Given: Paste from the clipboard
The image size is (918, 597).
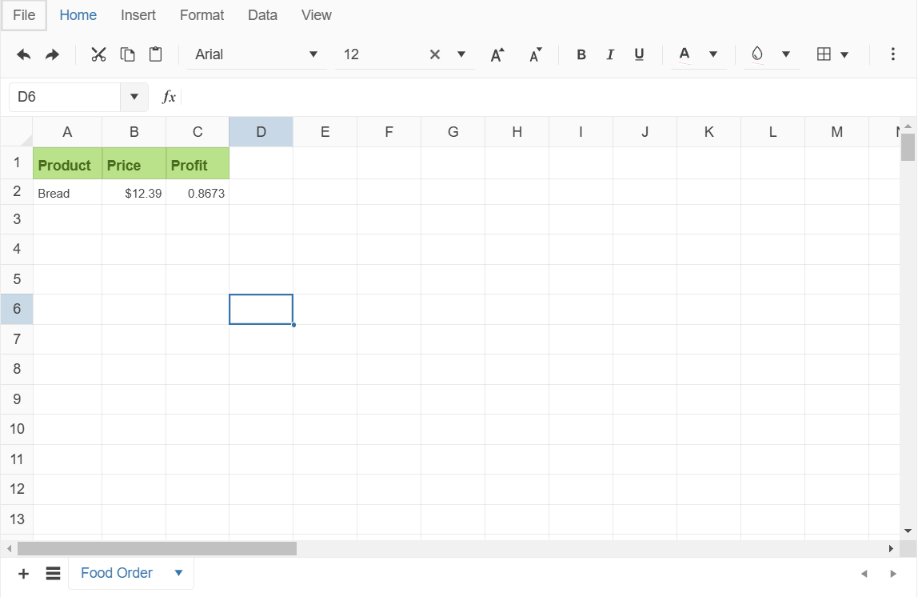Looking at the screenshot, I should click(x=155, y=55).
